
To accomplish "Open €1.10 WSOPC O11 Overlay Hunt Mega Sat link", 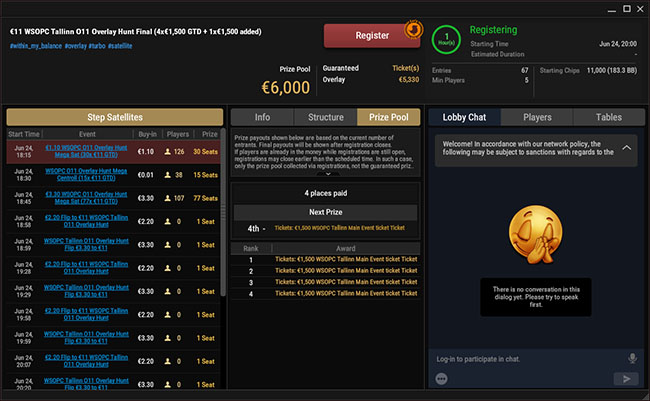I will (86, 151).
